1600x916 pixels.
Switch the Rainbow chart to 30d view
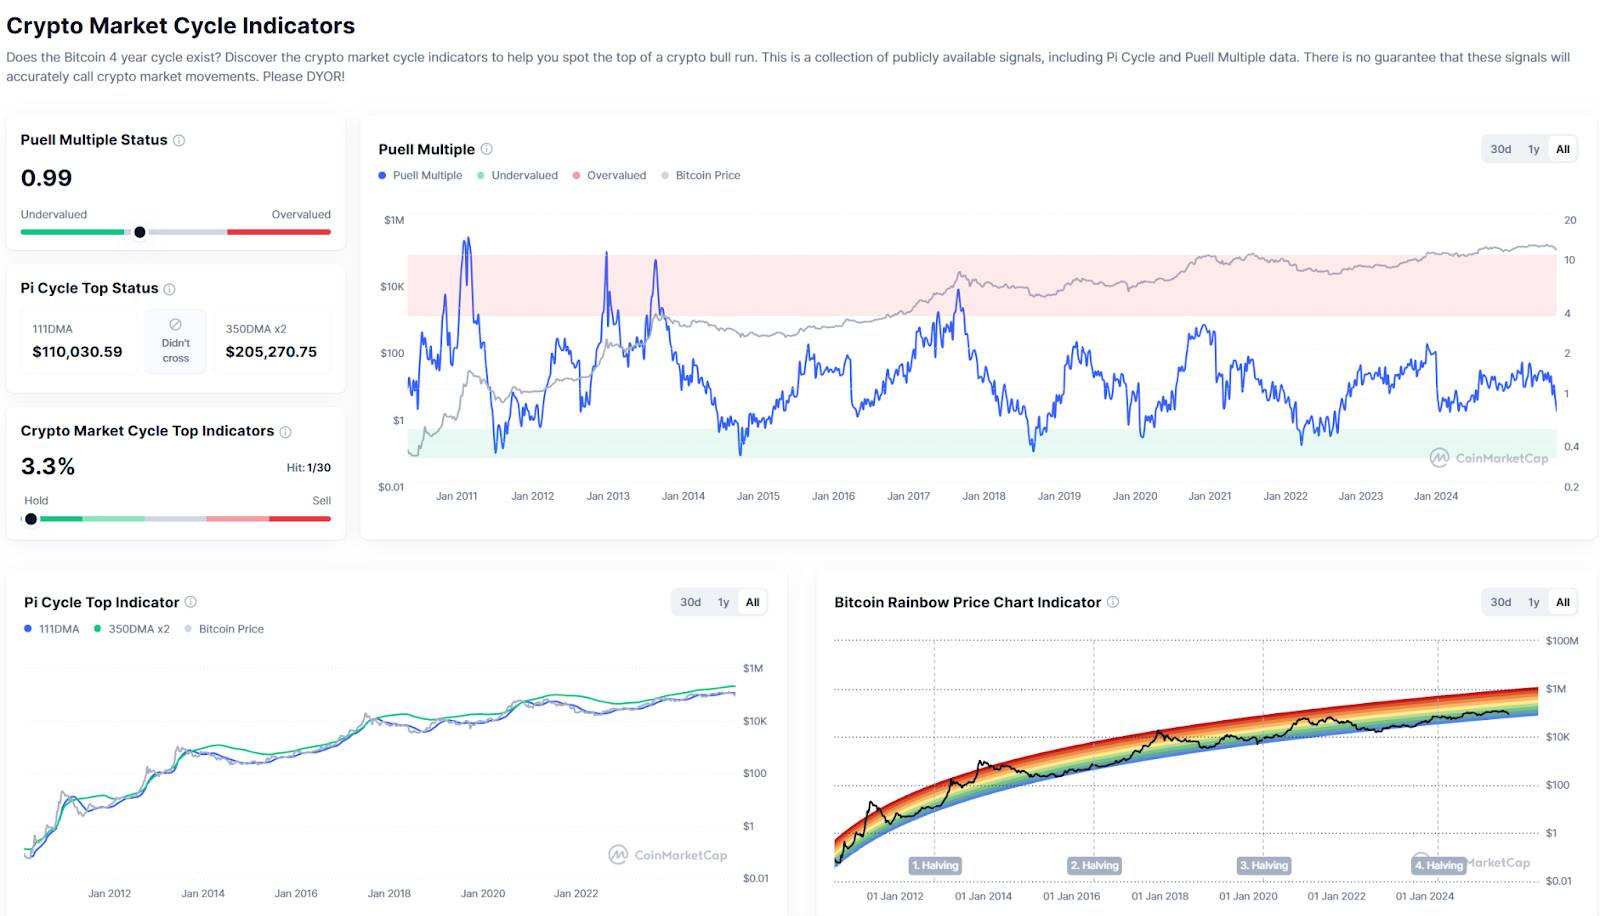pos(1501,602)
